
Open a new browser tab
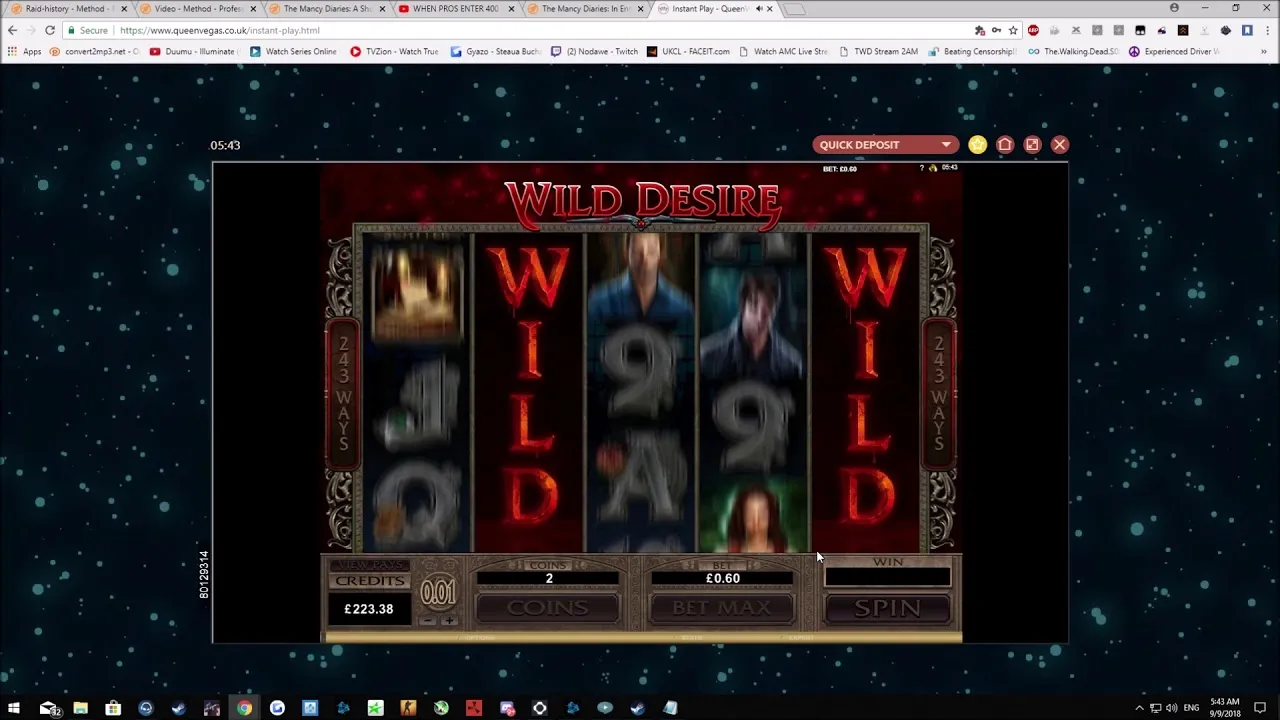[795, 9]
